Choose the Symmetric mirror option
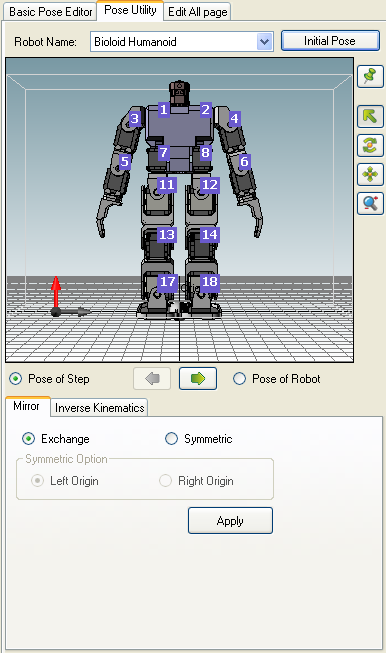 (171, 439)
